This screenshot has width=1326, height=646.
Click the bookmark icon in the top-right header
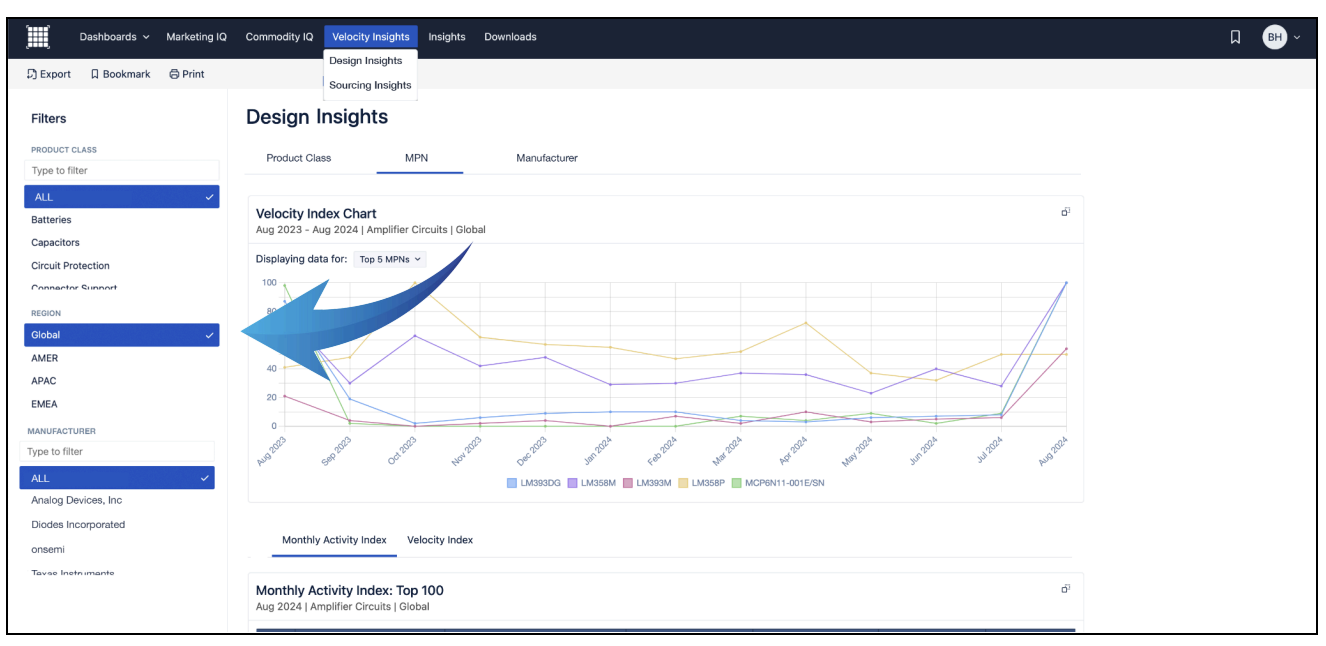point(1235,37)
